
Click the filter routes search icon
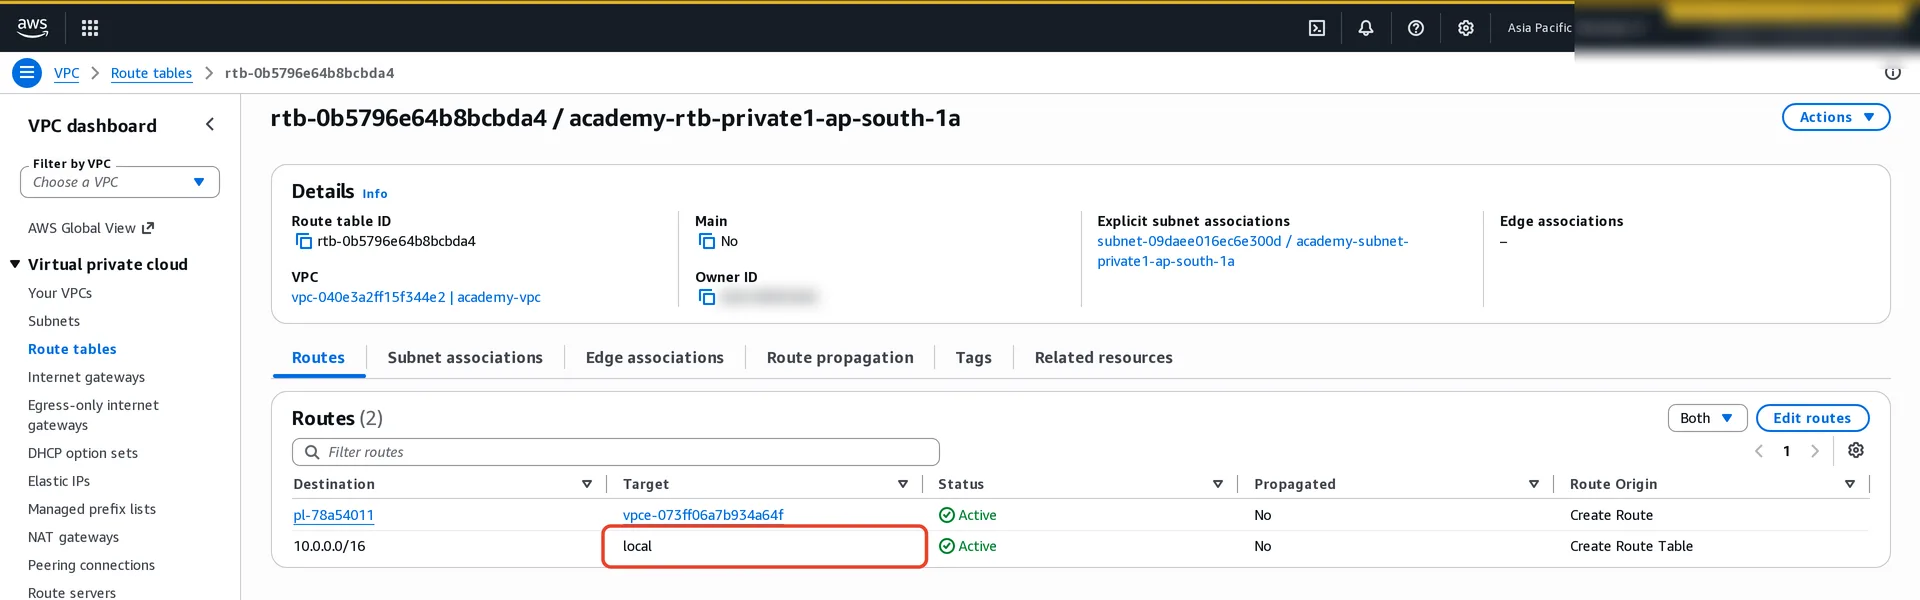312,452
